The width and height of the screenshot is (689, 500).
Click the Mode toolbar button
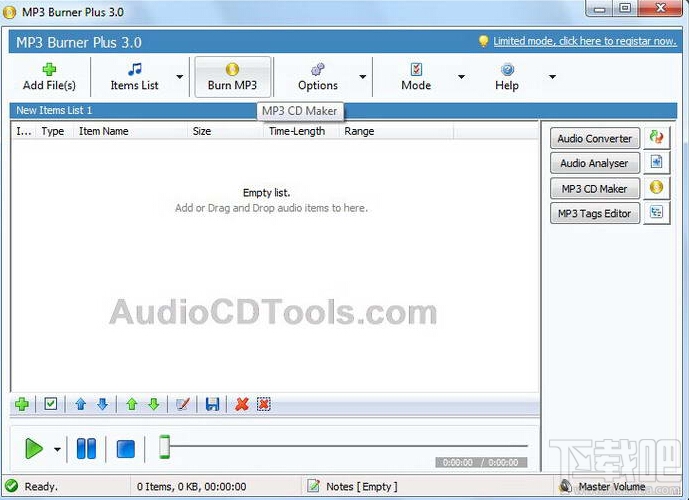(416, 77)
